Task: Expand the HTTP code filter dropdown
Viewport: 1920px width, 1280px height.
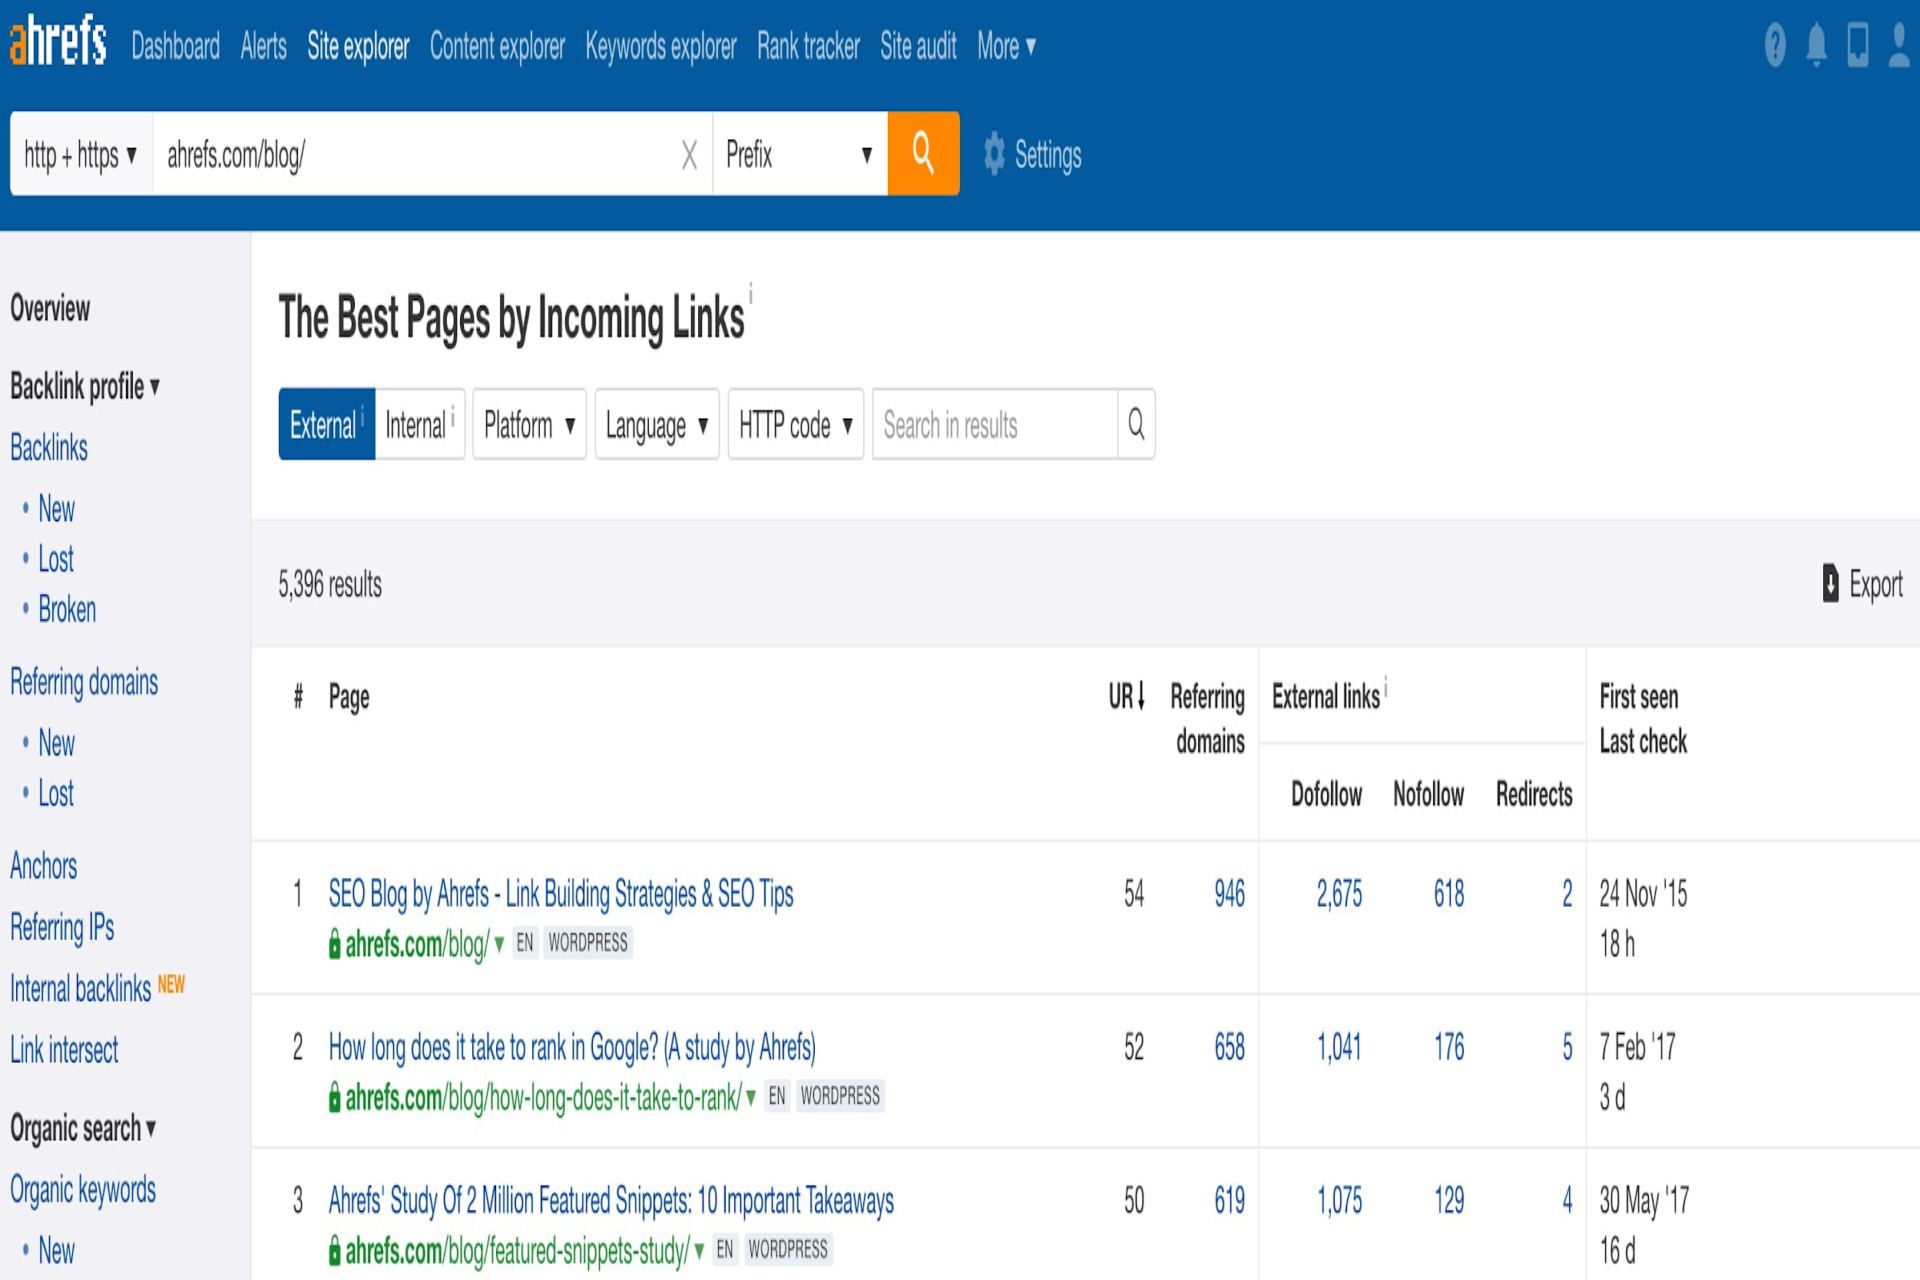Action: click(x=795, y=424)
